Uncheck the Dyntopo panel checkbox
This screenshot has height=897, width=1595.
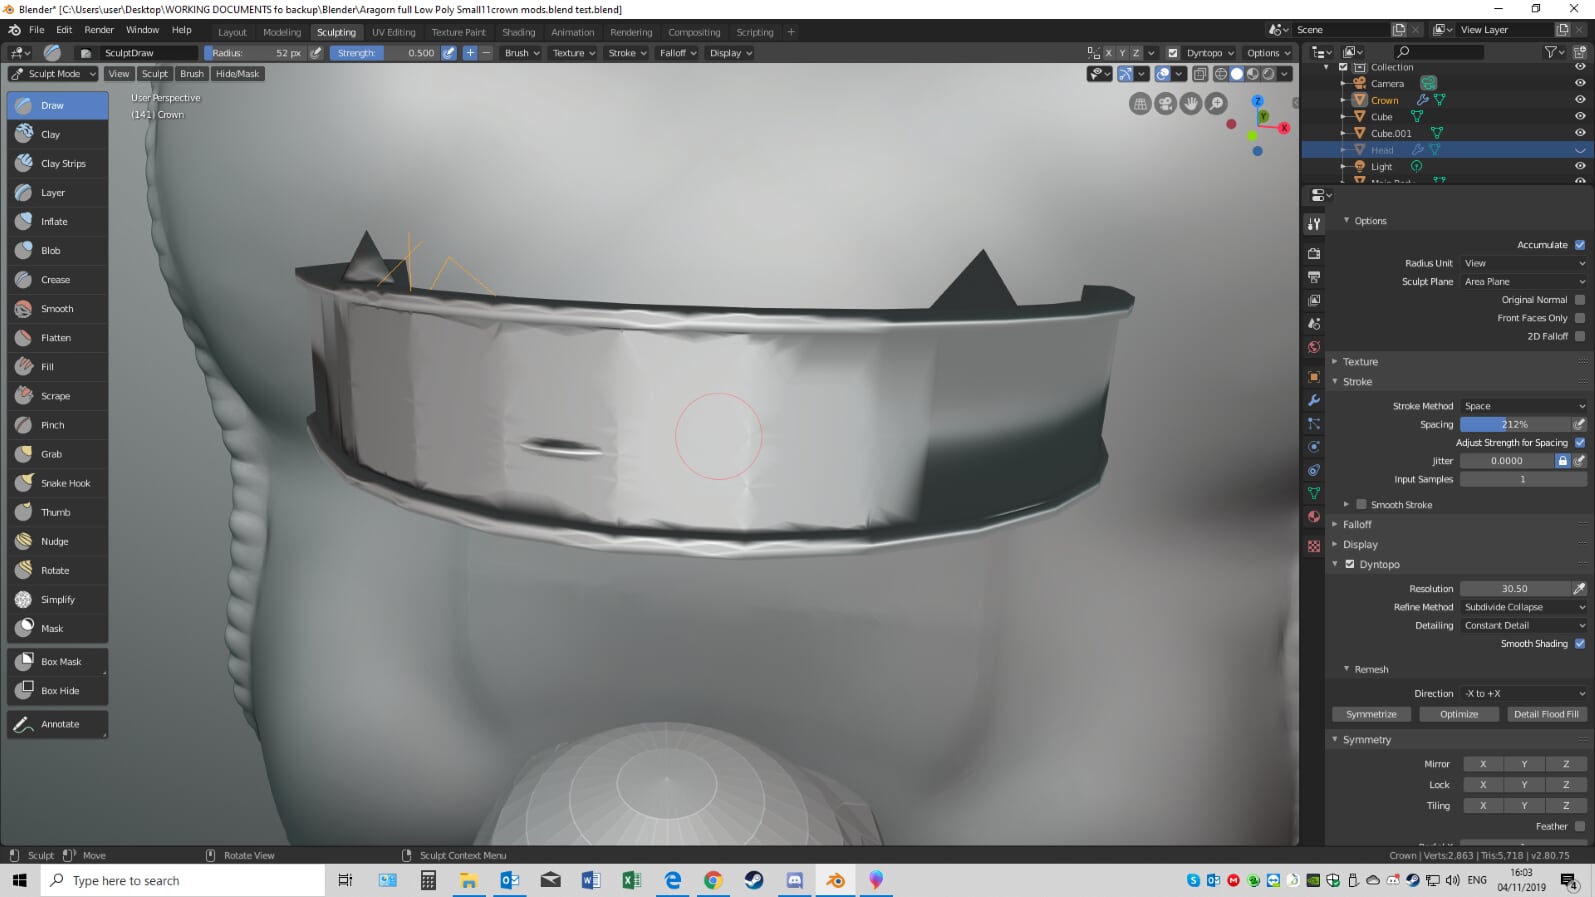(x=1350, y=564)
